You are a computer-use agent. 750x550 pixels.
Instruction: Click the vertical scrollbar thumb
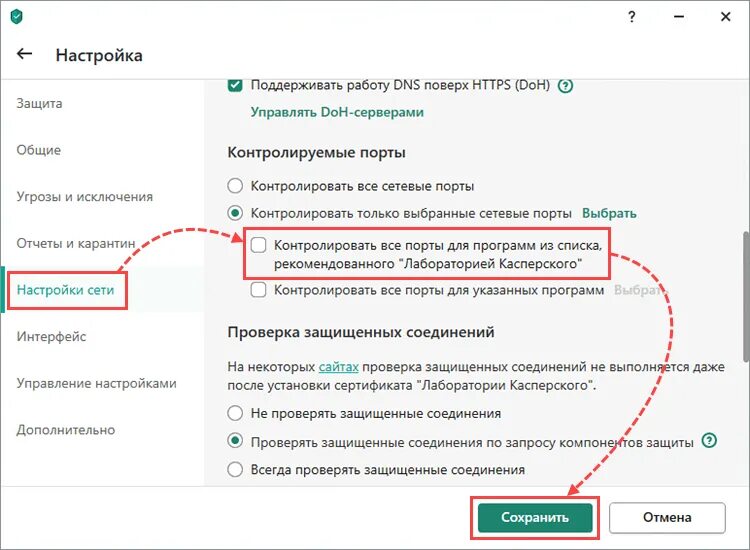coord(746,297)
